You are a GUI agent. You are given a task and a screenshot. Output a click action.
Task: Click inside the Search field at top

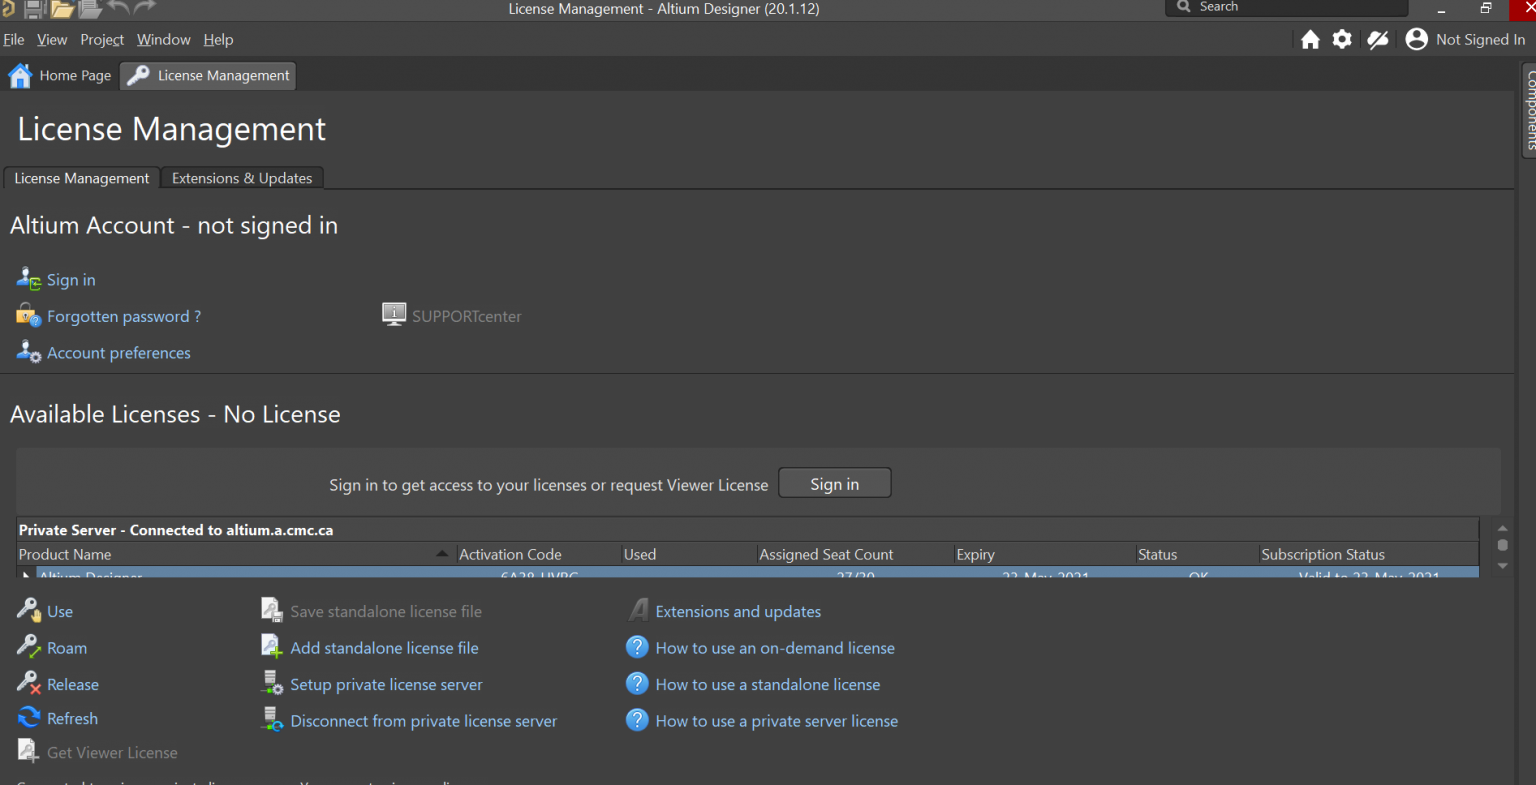click(1286, 8)
